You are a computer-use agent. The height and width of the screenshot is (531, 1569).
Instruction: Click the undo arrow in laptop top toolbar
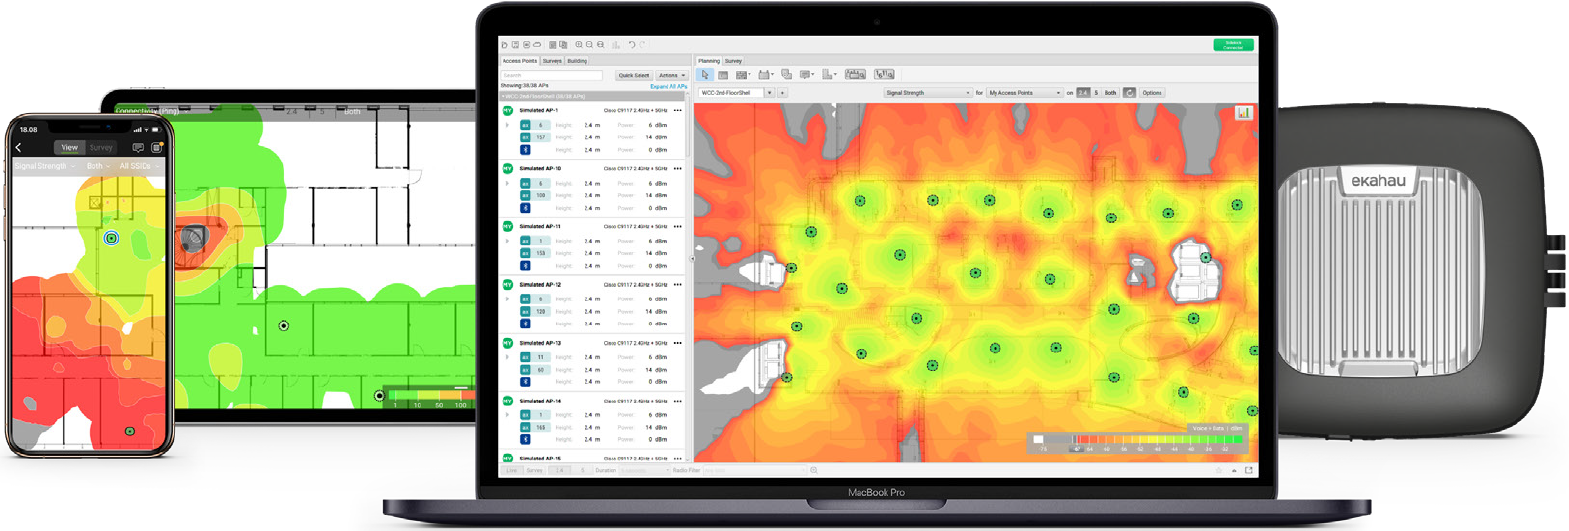632,45
